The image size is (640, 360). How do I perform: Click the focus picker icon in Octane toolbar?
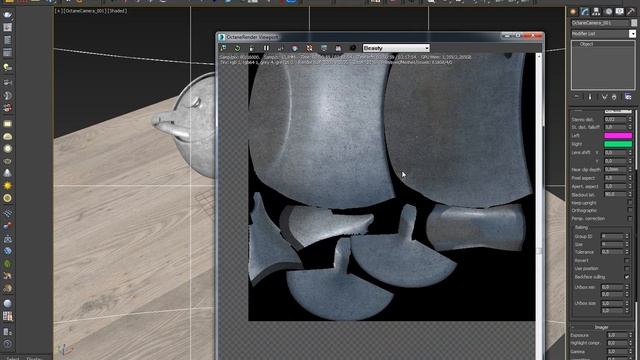tap(280, 48)
